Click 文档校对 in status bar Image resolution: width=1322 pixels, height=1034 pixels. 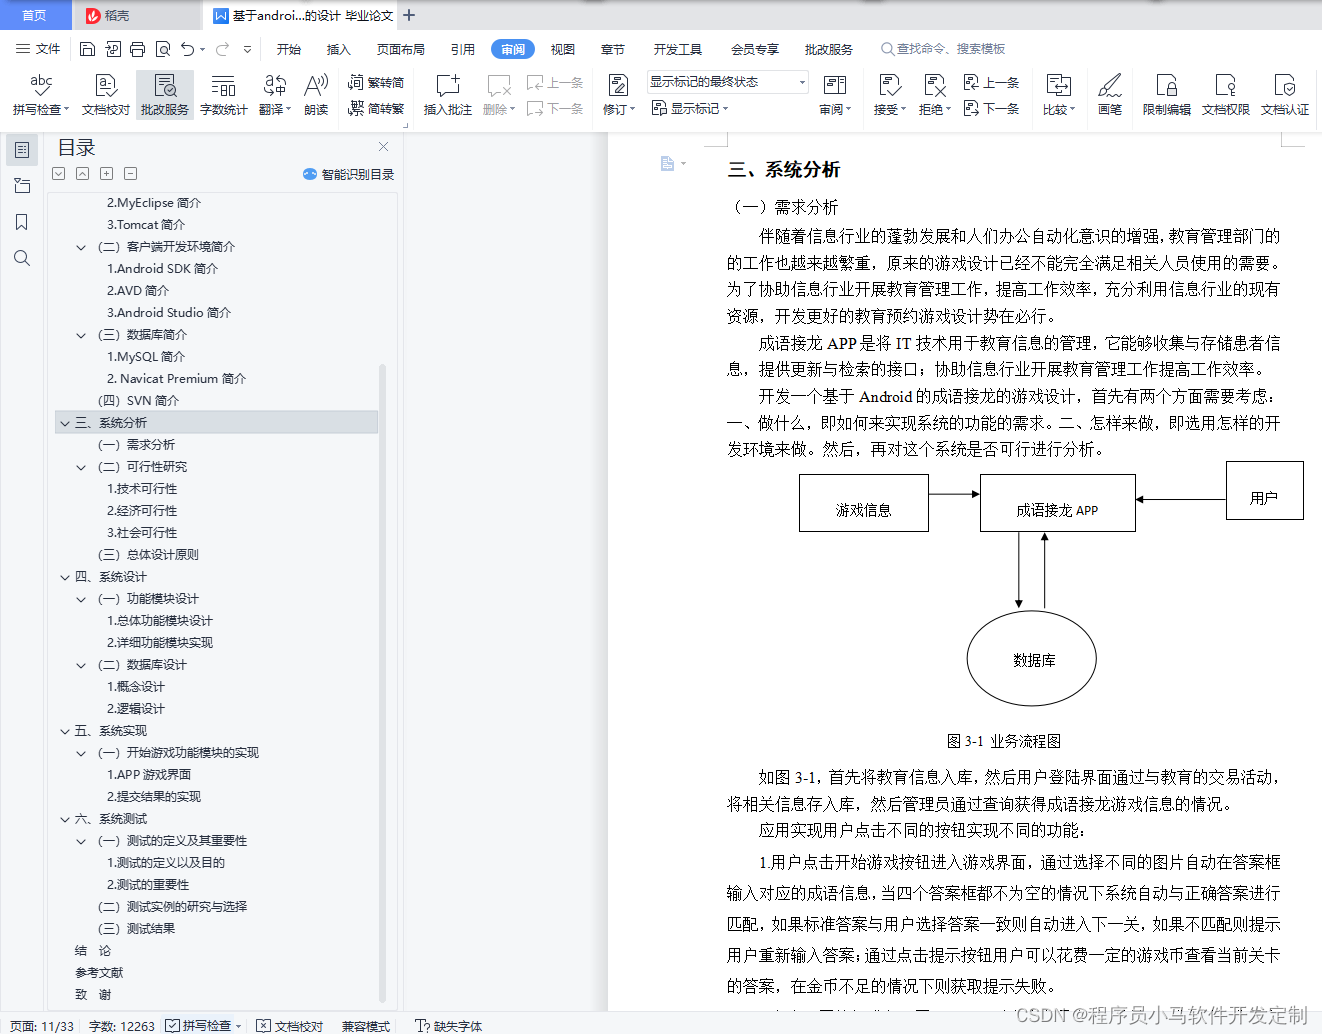tap(290, 1026)
